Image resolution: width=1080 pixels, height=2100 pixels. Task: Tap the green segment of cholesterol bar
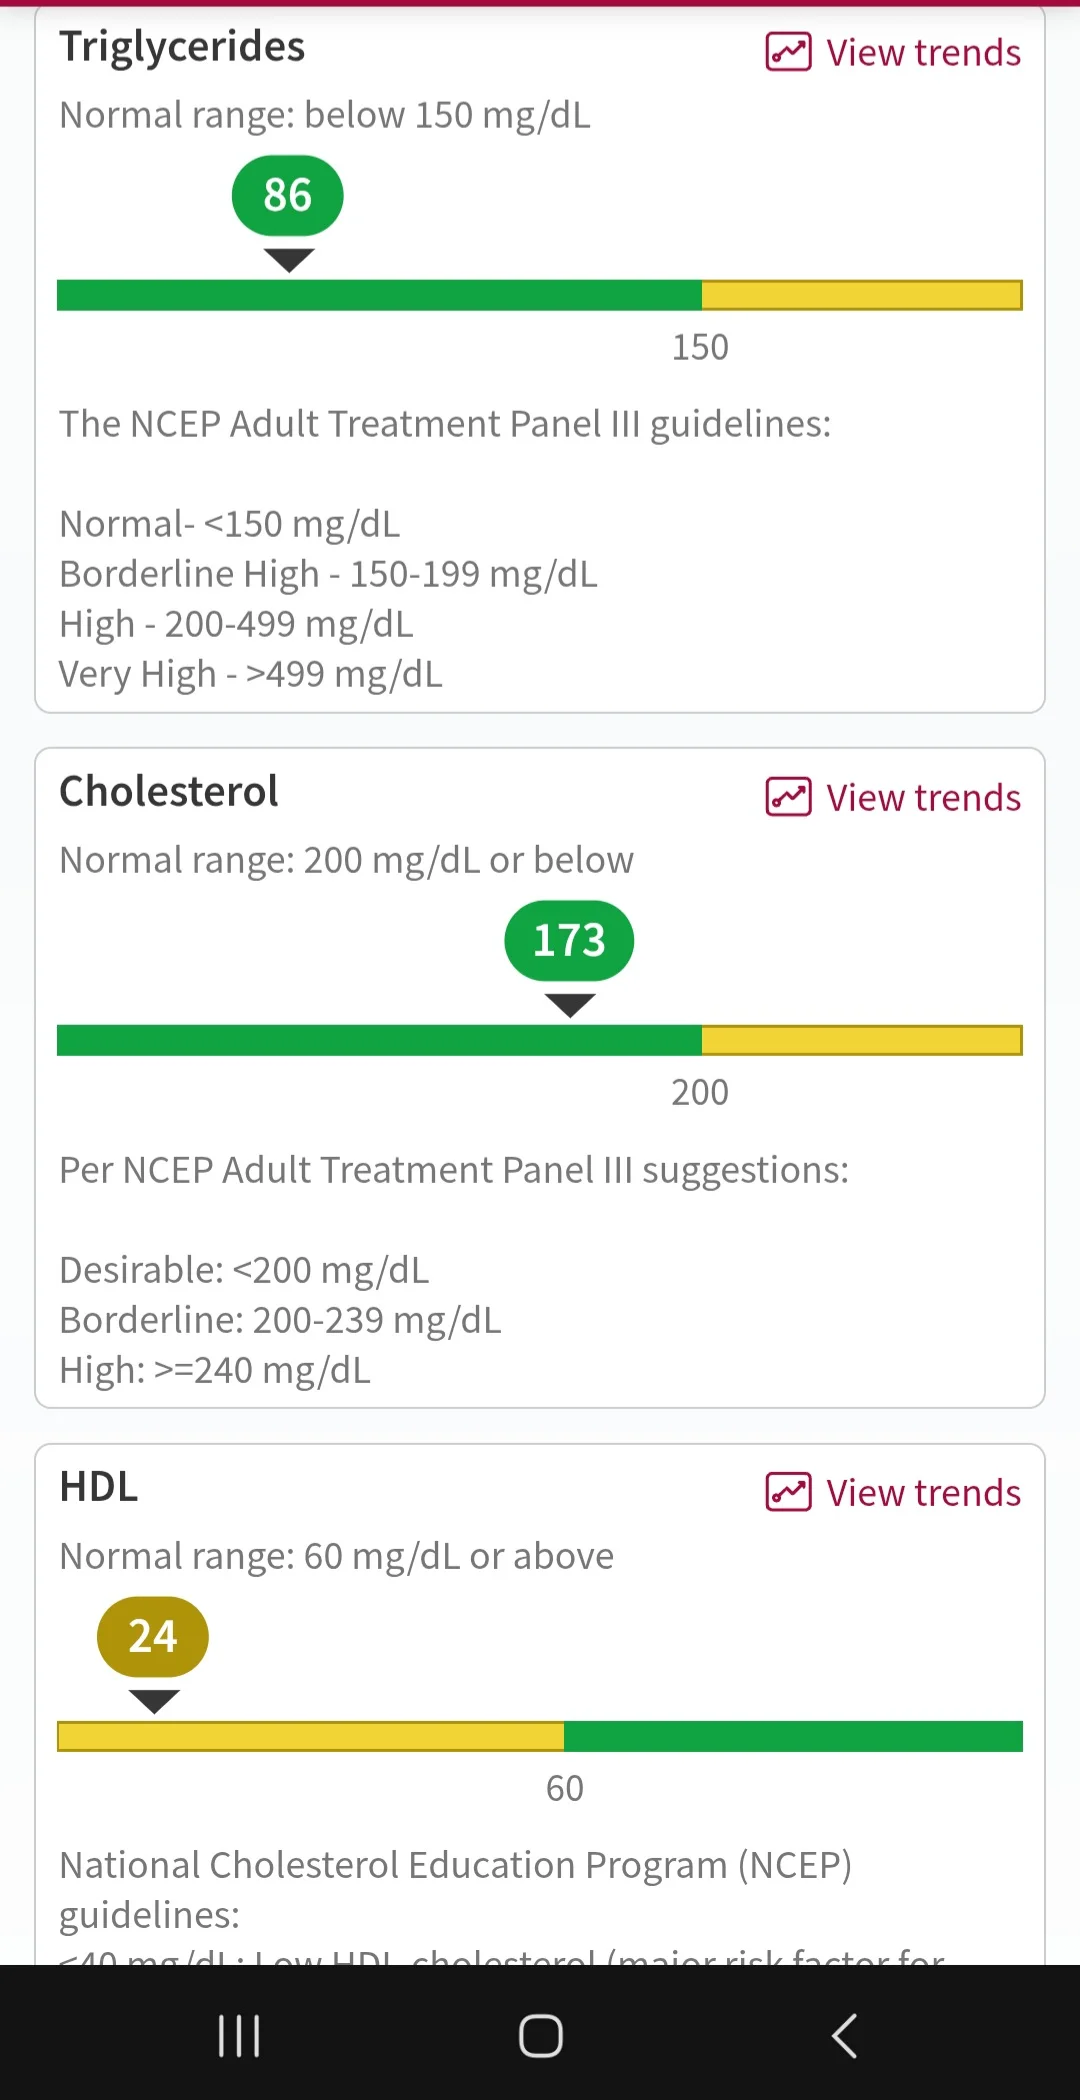coord(379,1040)
